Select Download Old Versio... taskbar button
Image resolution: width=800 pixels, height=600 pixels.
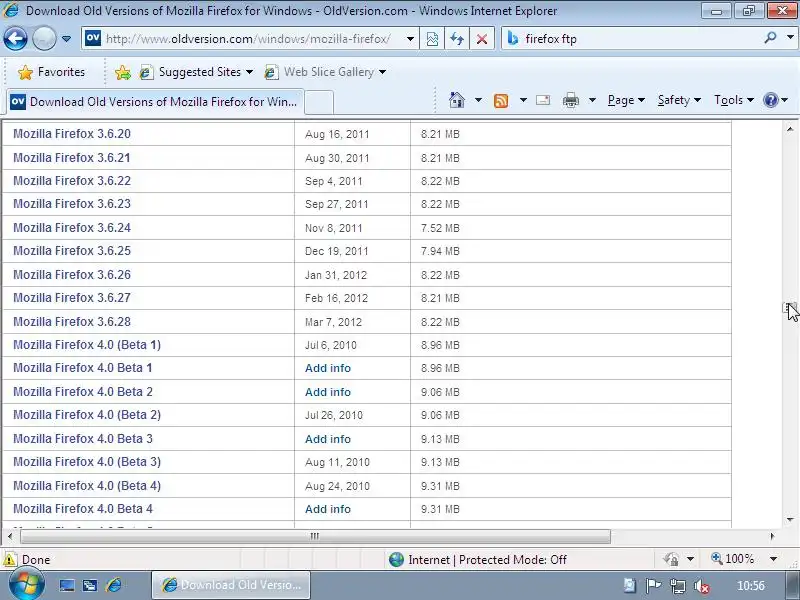tap(231, 585)
